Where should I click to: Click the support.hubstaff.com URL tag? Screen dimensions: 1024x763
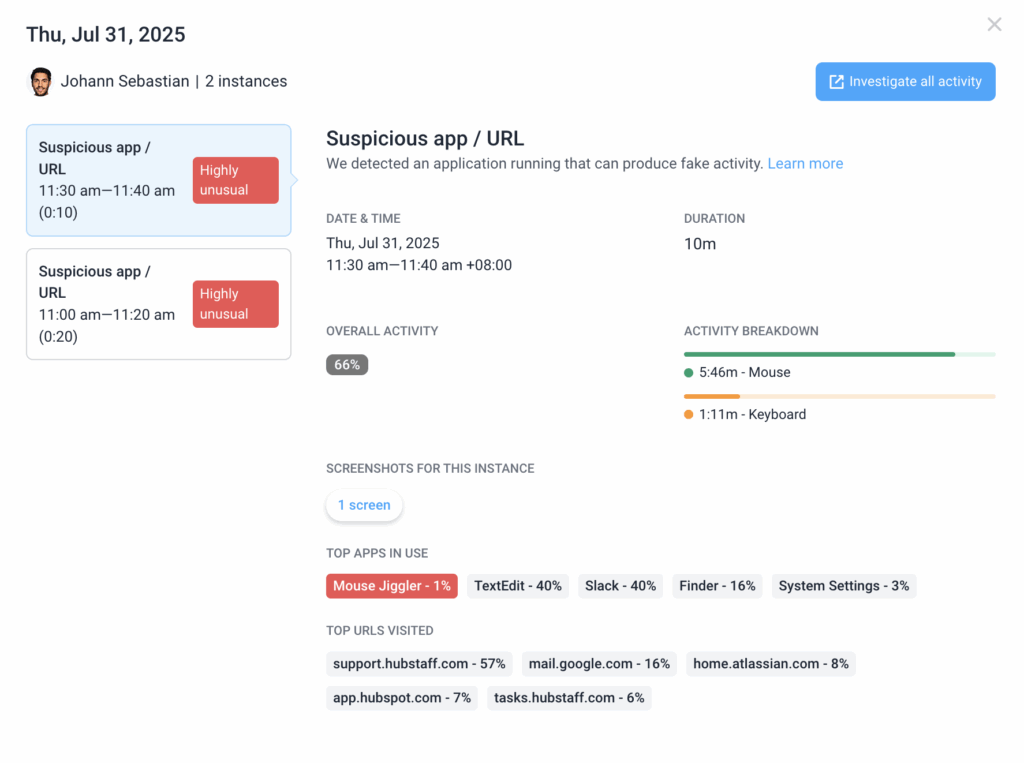coord(419,664)
